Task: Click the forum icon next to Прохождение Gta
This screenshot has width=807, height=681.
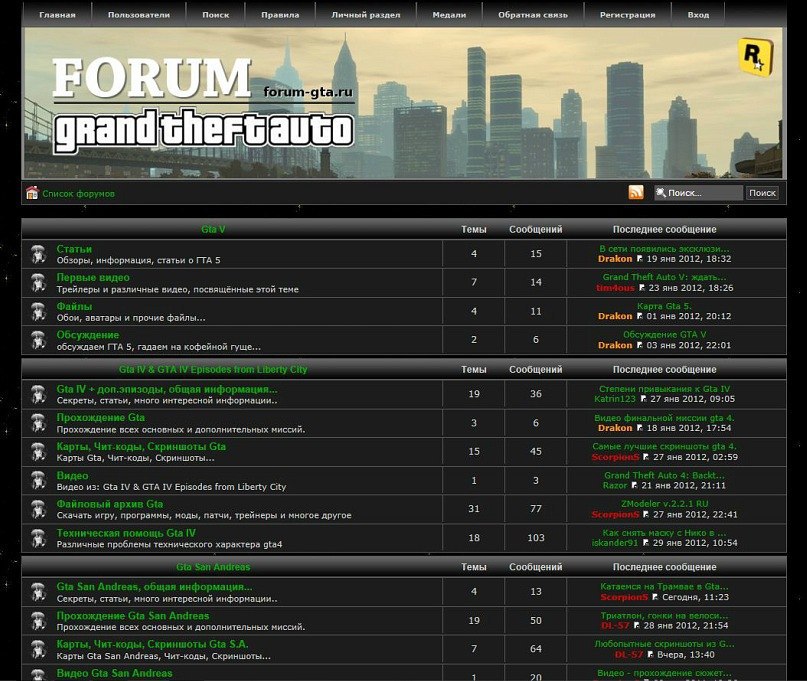Action: pyautogui.click(x=38, y=423)
